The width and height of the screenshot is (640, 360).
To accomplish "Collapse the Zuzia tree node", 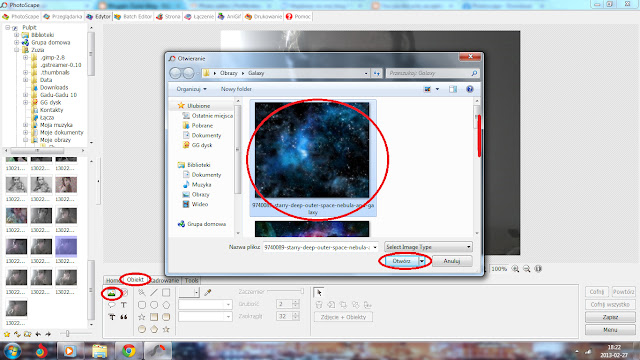I will 17,50.
